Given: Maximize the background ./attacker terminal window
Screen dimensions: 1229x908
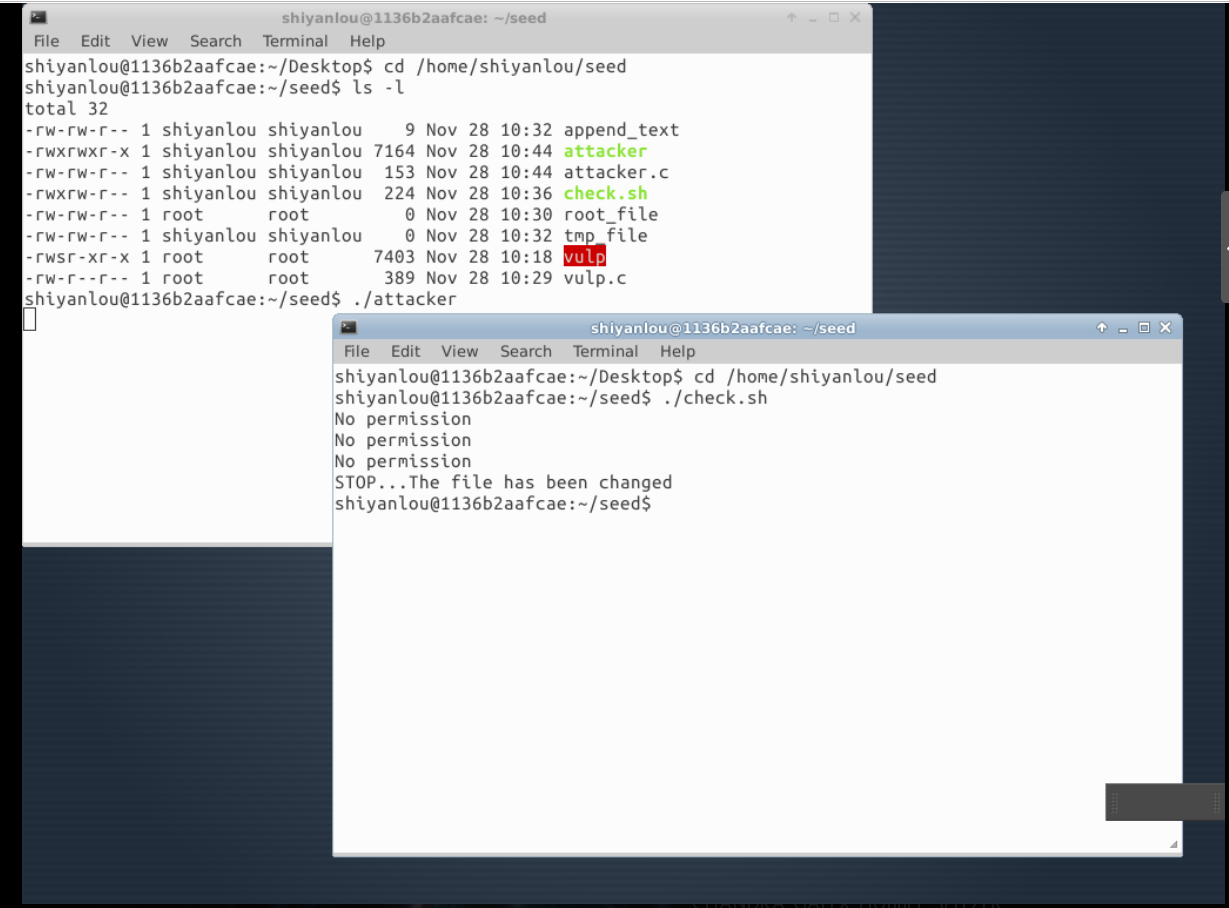Looking at the screenshot, I should point(834,18).
